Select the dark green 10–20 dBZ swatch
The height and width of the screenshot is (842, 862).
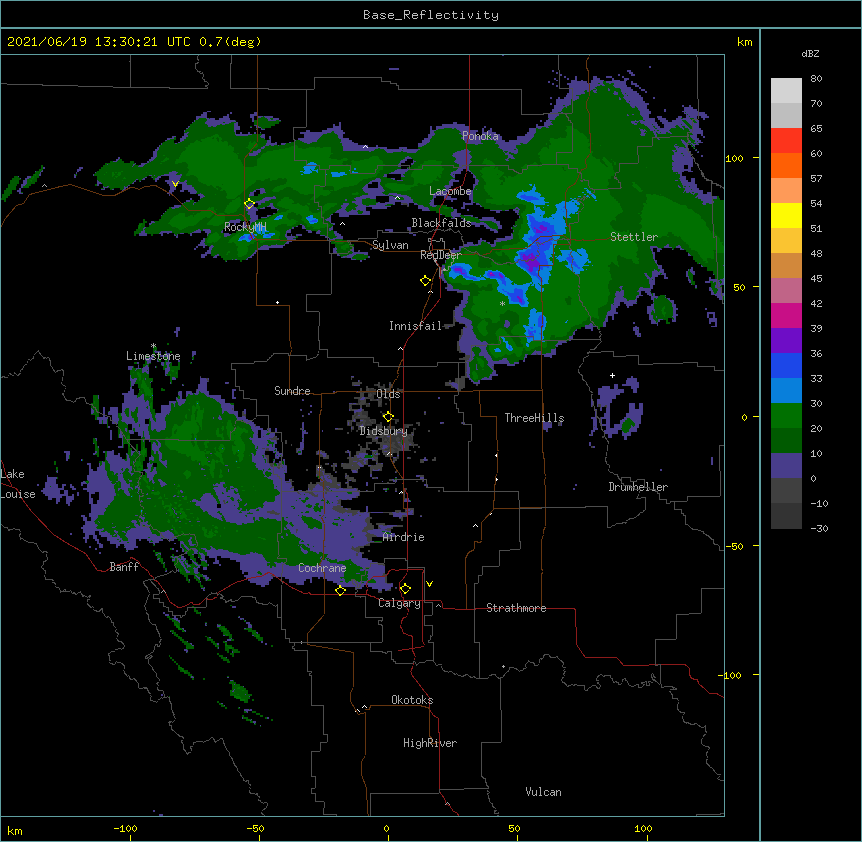[786, 441]
